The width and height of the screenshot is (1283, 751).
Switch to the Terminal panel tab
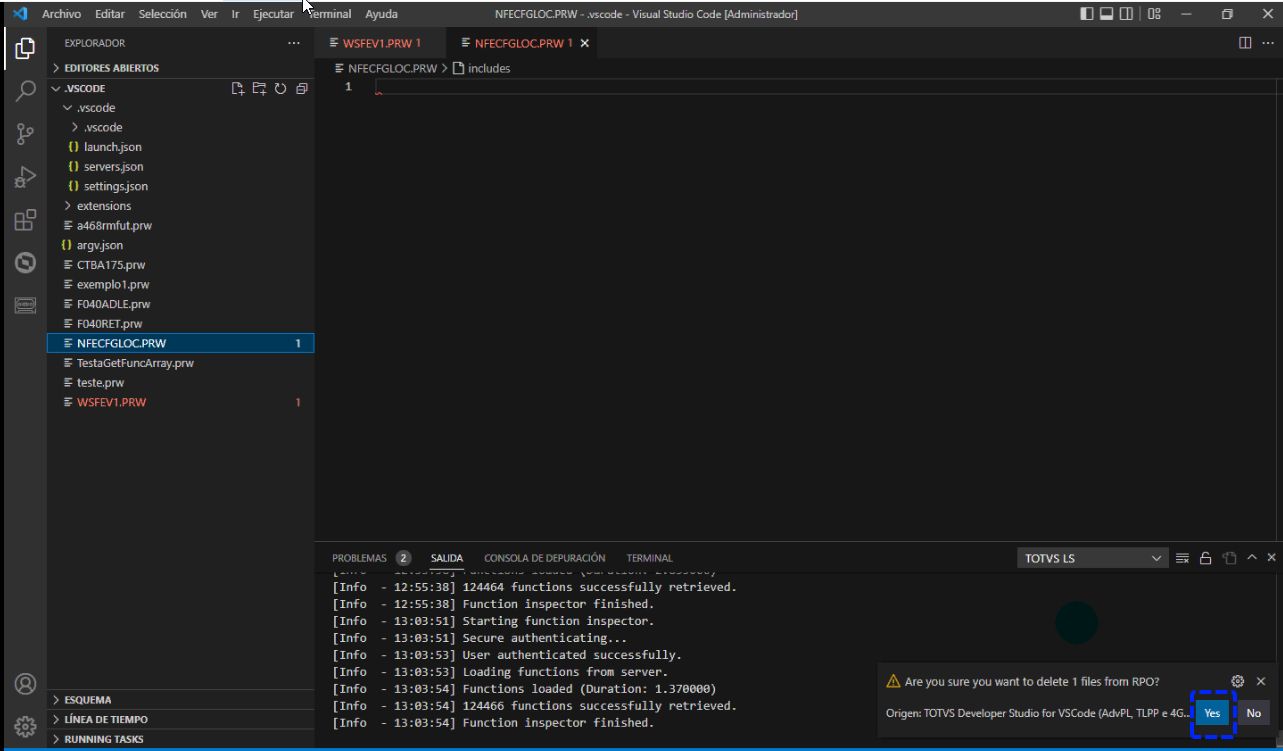[x=649, y=558]
